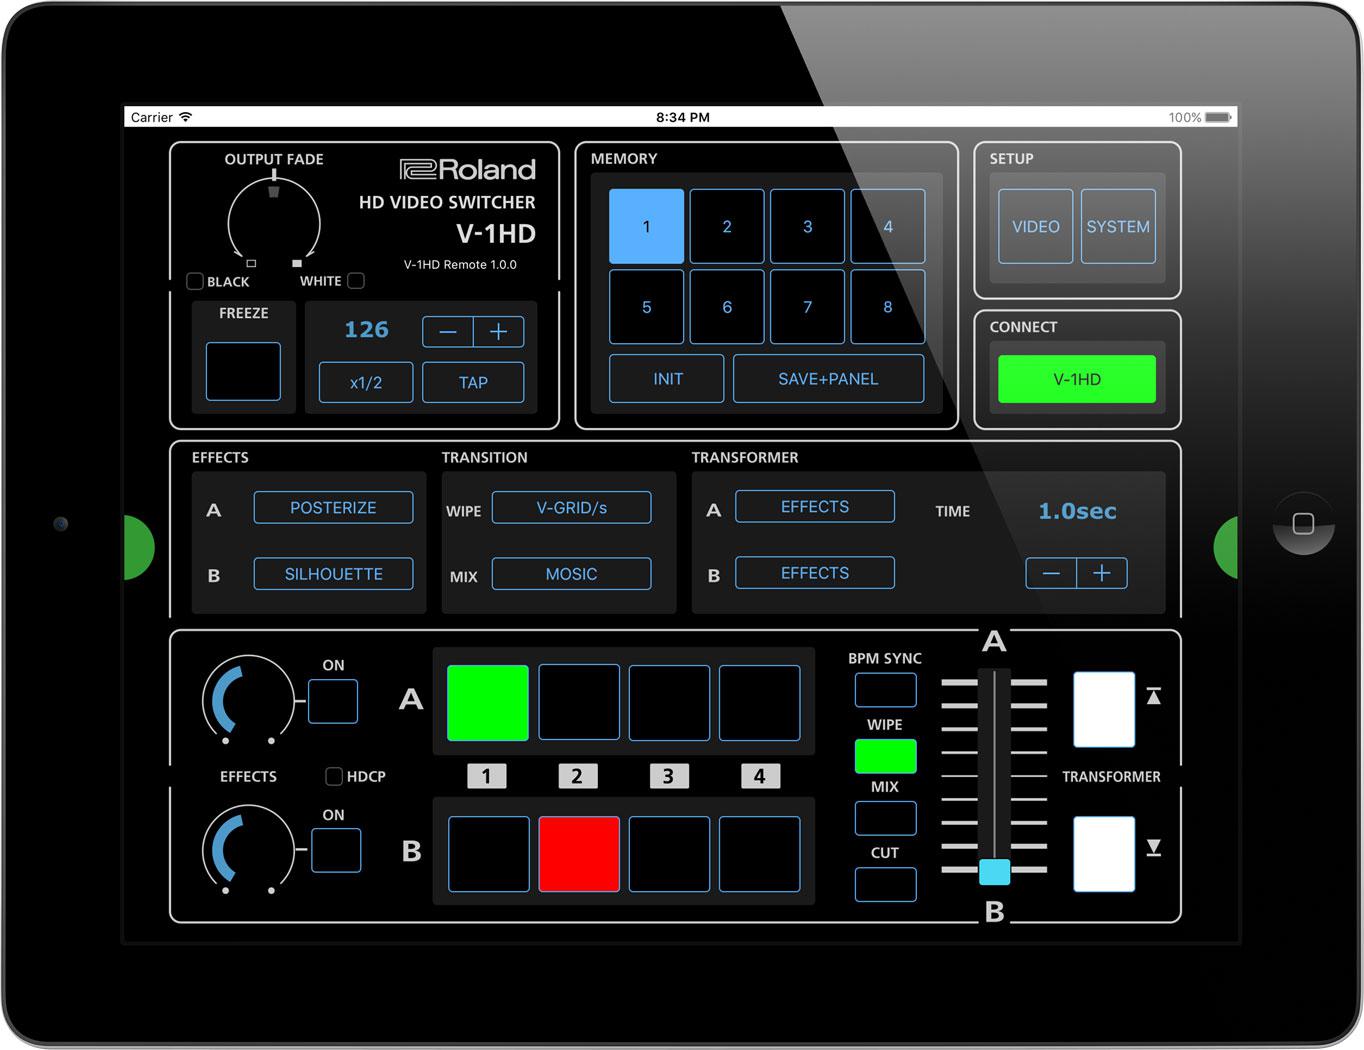Click the upper TRANSFORMER white button
Image resolution: width=1364 pixels, height=1050 pixels.
(1104, 710)
